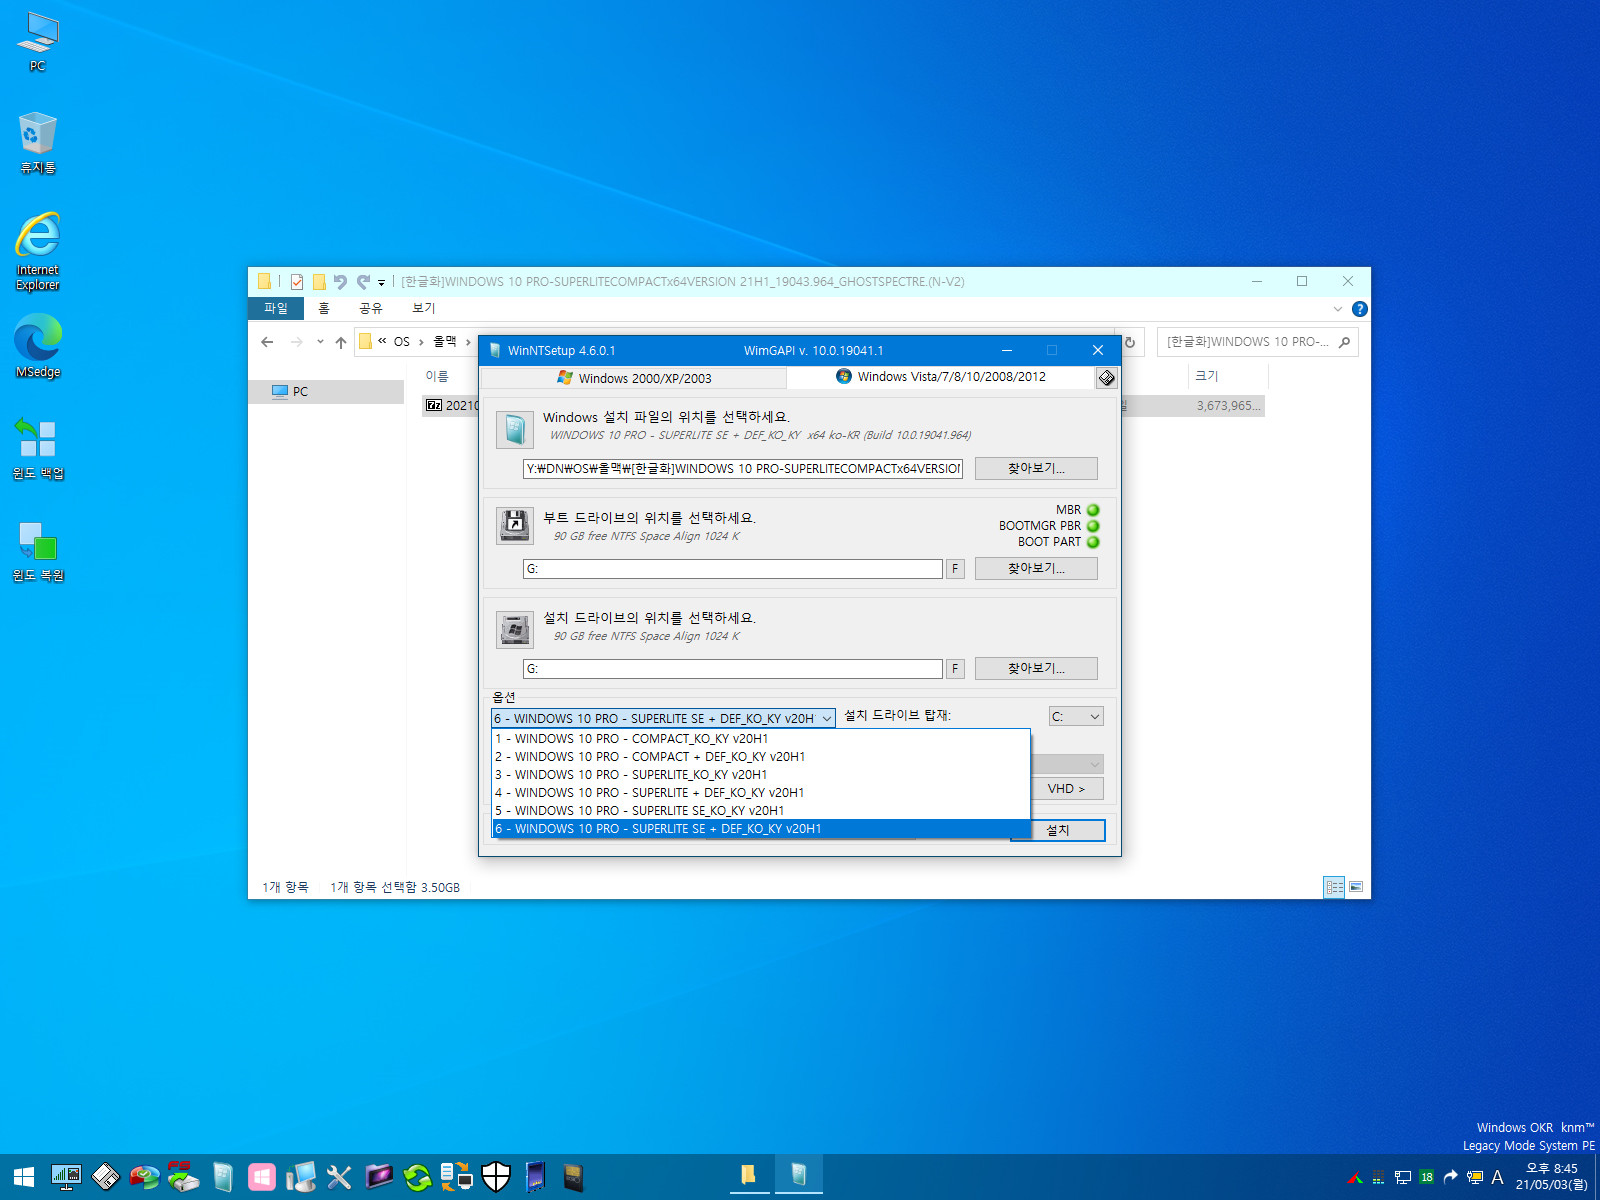Select option 4 - SUPERLITE + DEF_KO_KY v20H1
The image size is (1600, 1200).
coord(761,793)
